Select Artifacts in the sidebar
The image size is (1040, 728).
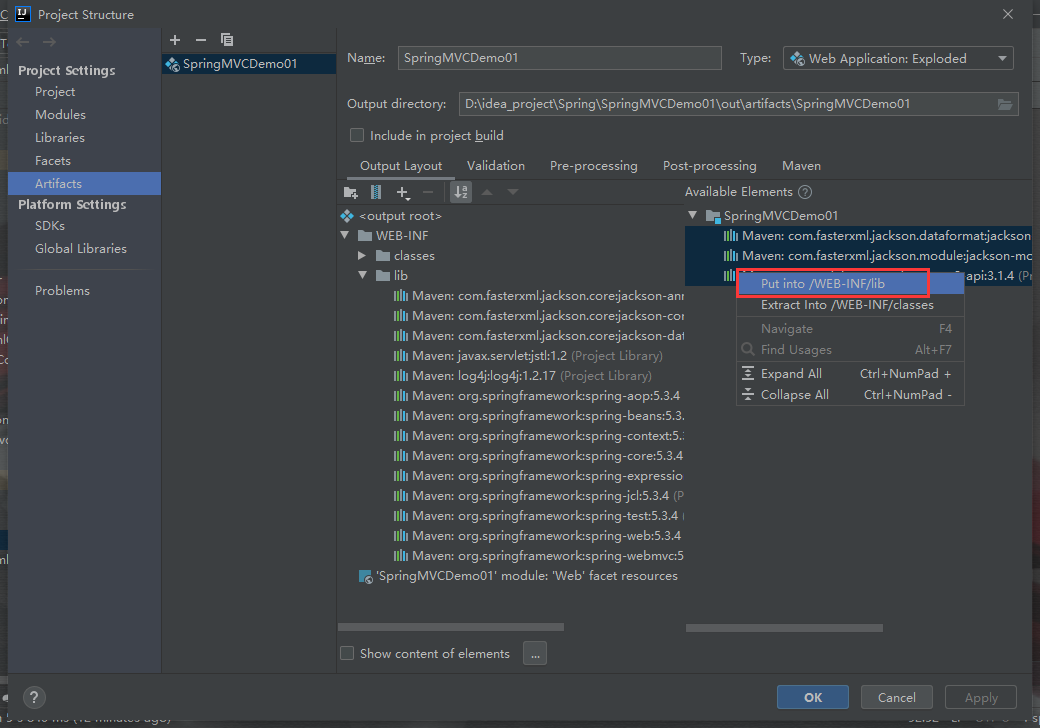point(84,184)
